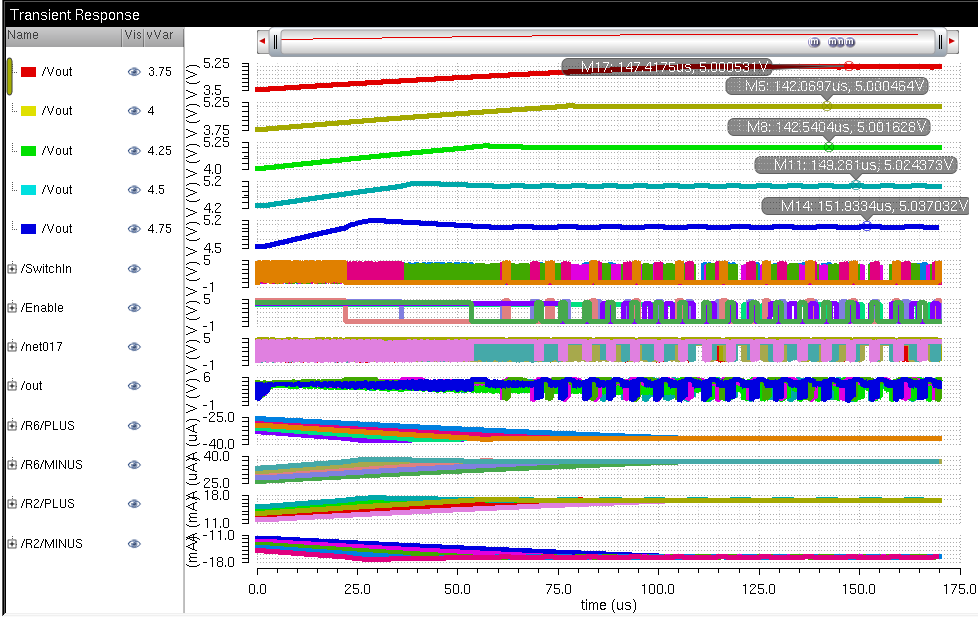Click the red right arrow on the zoom scrollbar
The image size is (978, 617).
[952, 41]
